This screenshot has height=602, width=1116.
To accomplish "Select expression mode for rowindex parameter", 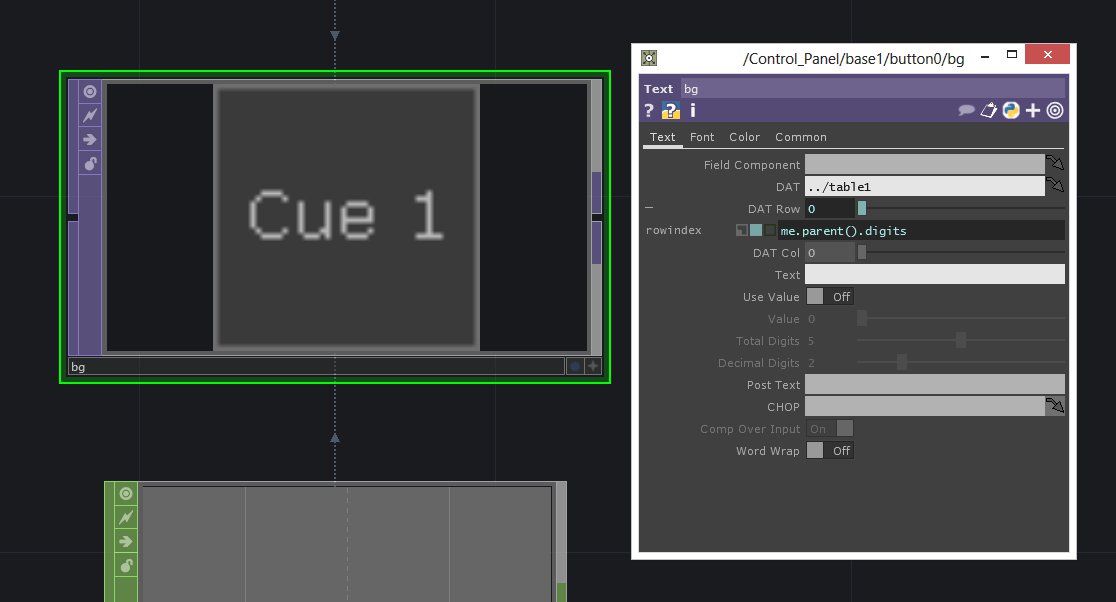I will coord(755,231).
